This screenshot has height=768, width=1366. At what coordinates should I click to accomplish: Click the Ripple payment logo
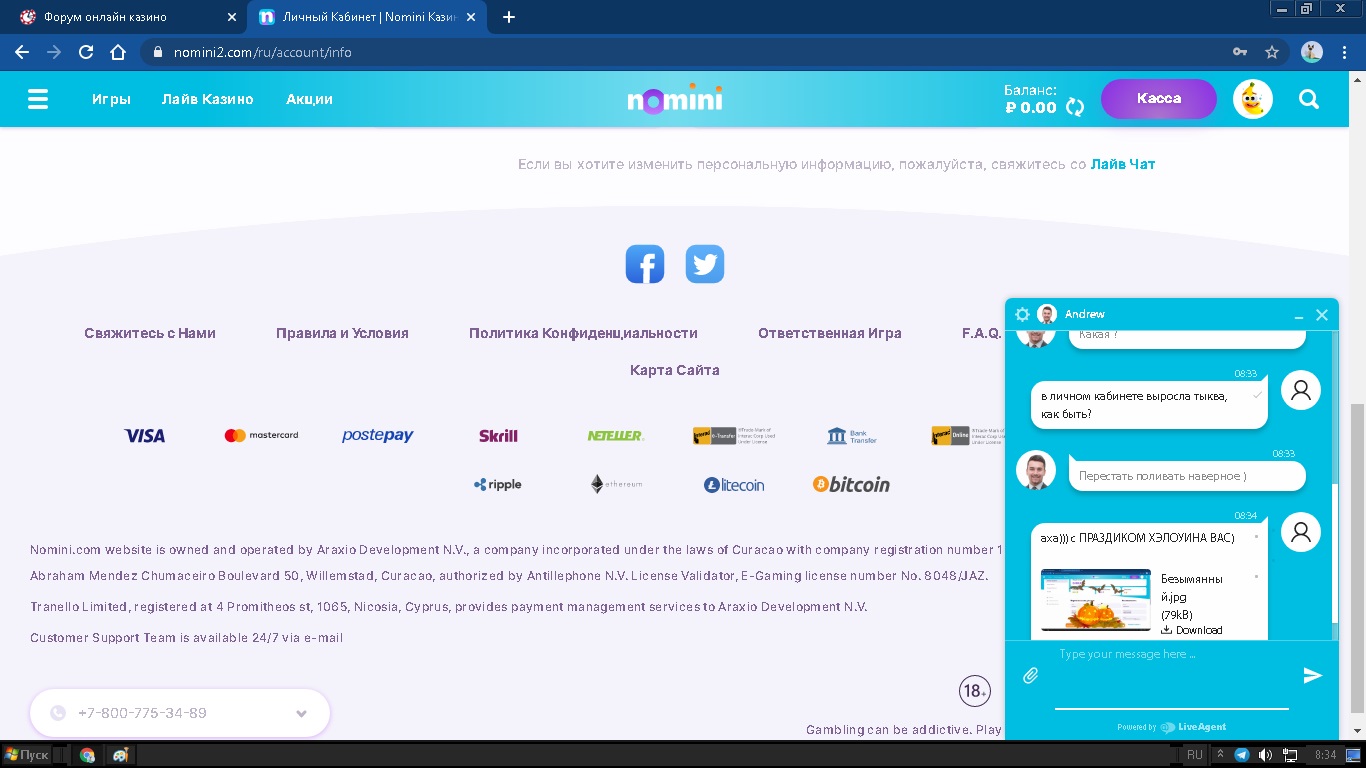[498, 485]
